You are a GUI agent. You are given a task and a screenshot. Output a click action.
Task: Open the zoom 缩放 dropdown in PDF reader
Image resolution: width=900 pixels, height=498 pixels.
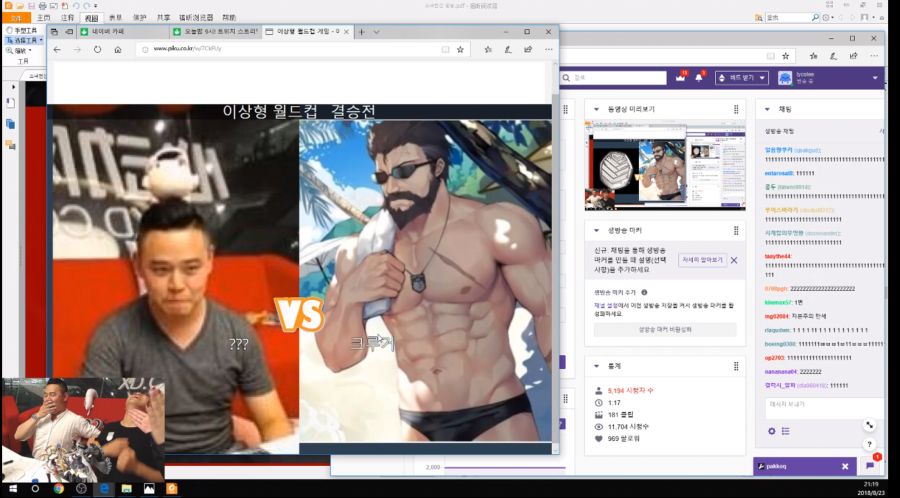coord(19,50)
